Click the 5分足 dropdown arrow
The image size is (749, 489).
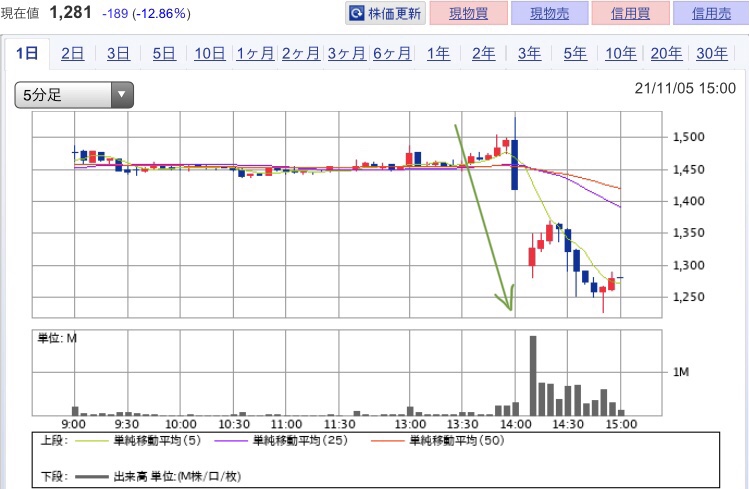[122, 95]
